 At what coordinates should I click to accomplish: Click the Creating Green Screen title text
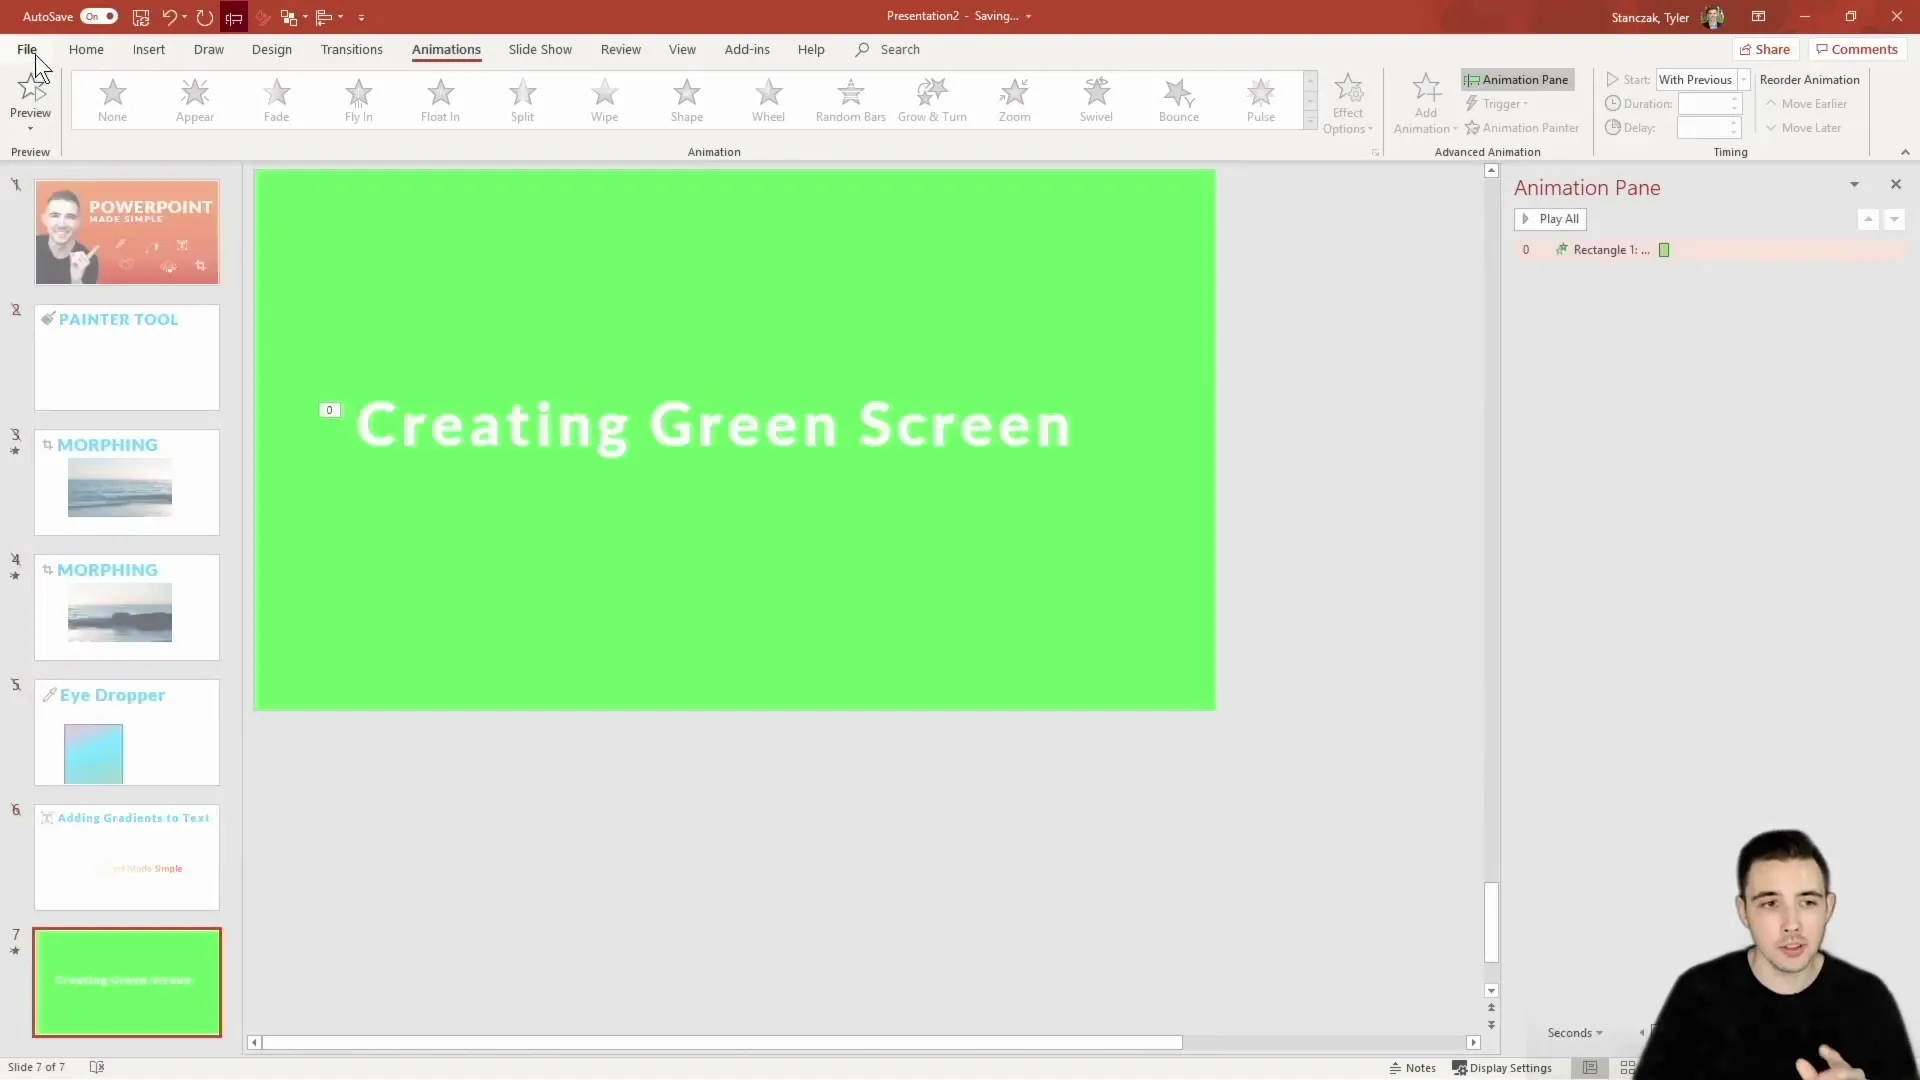(x=714, y=425)
